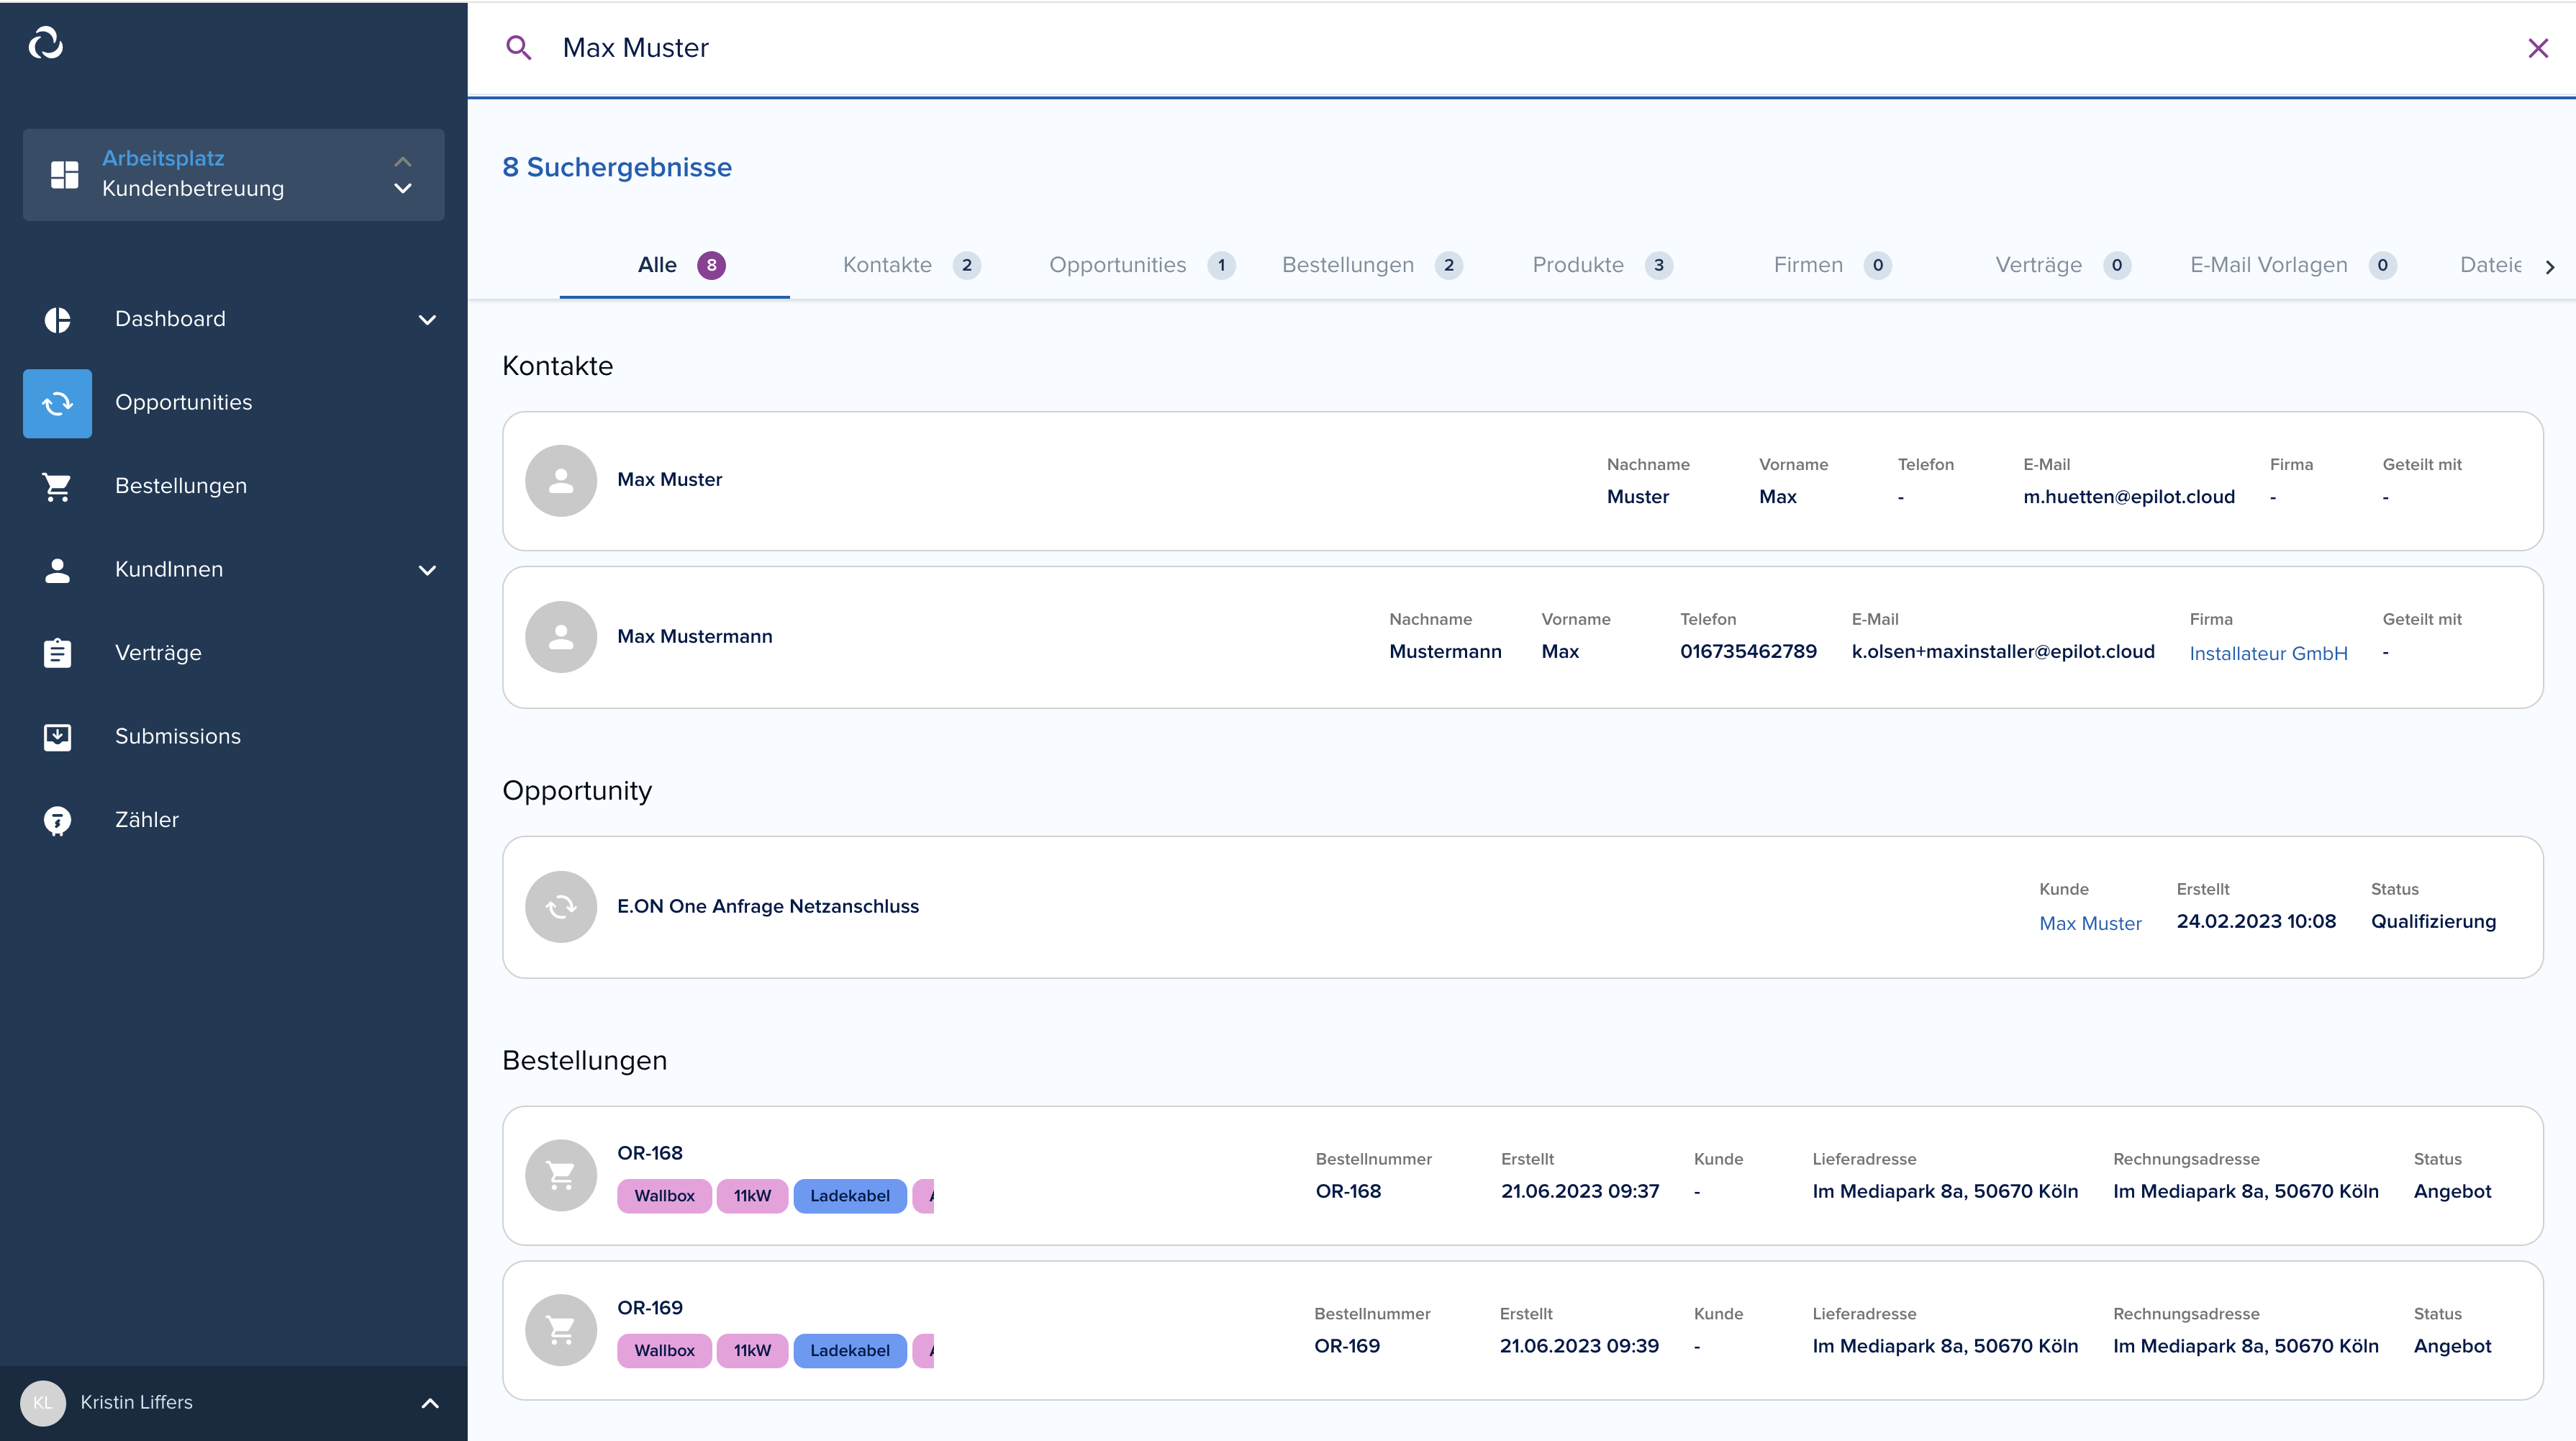The image size is (2576, 1441).
Task: Click the KundInnen person icon
Action: click(58, 569)
